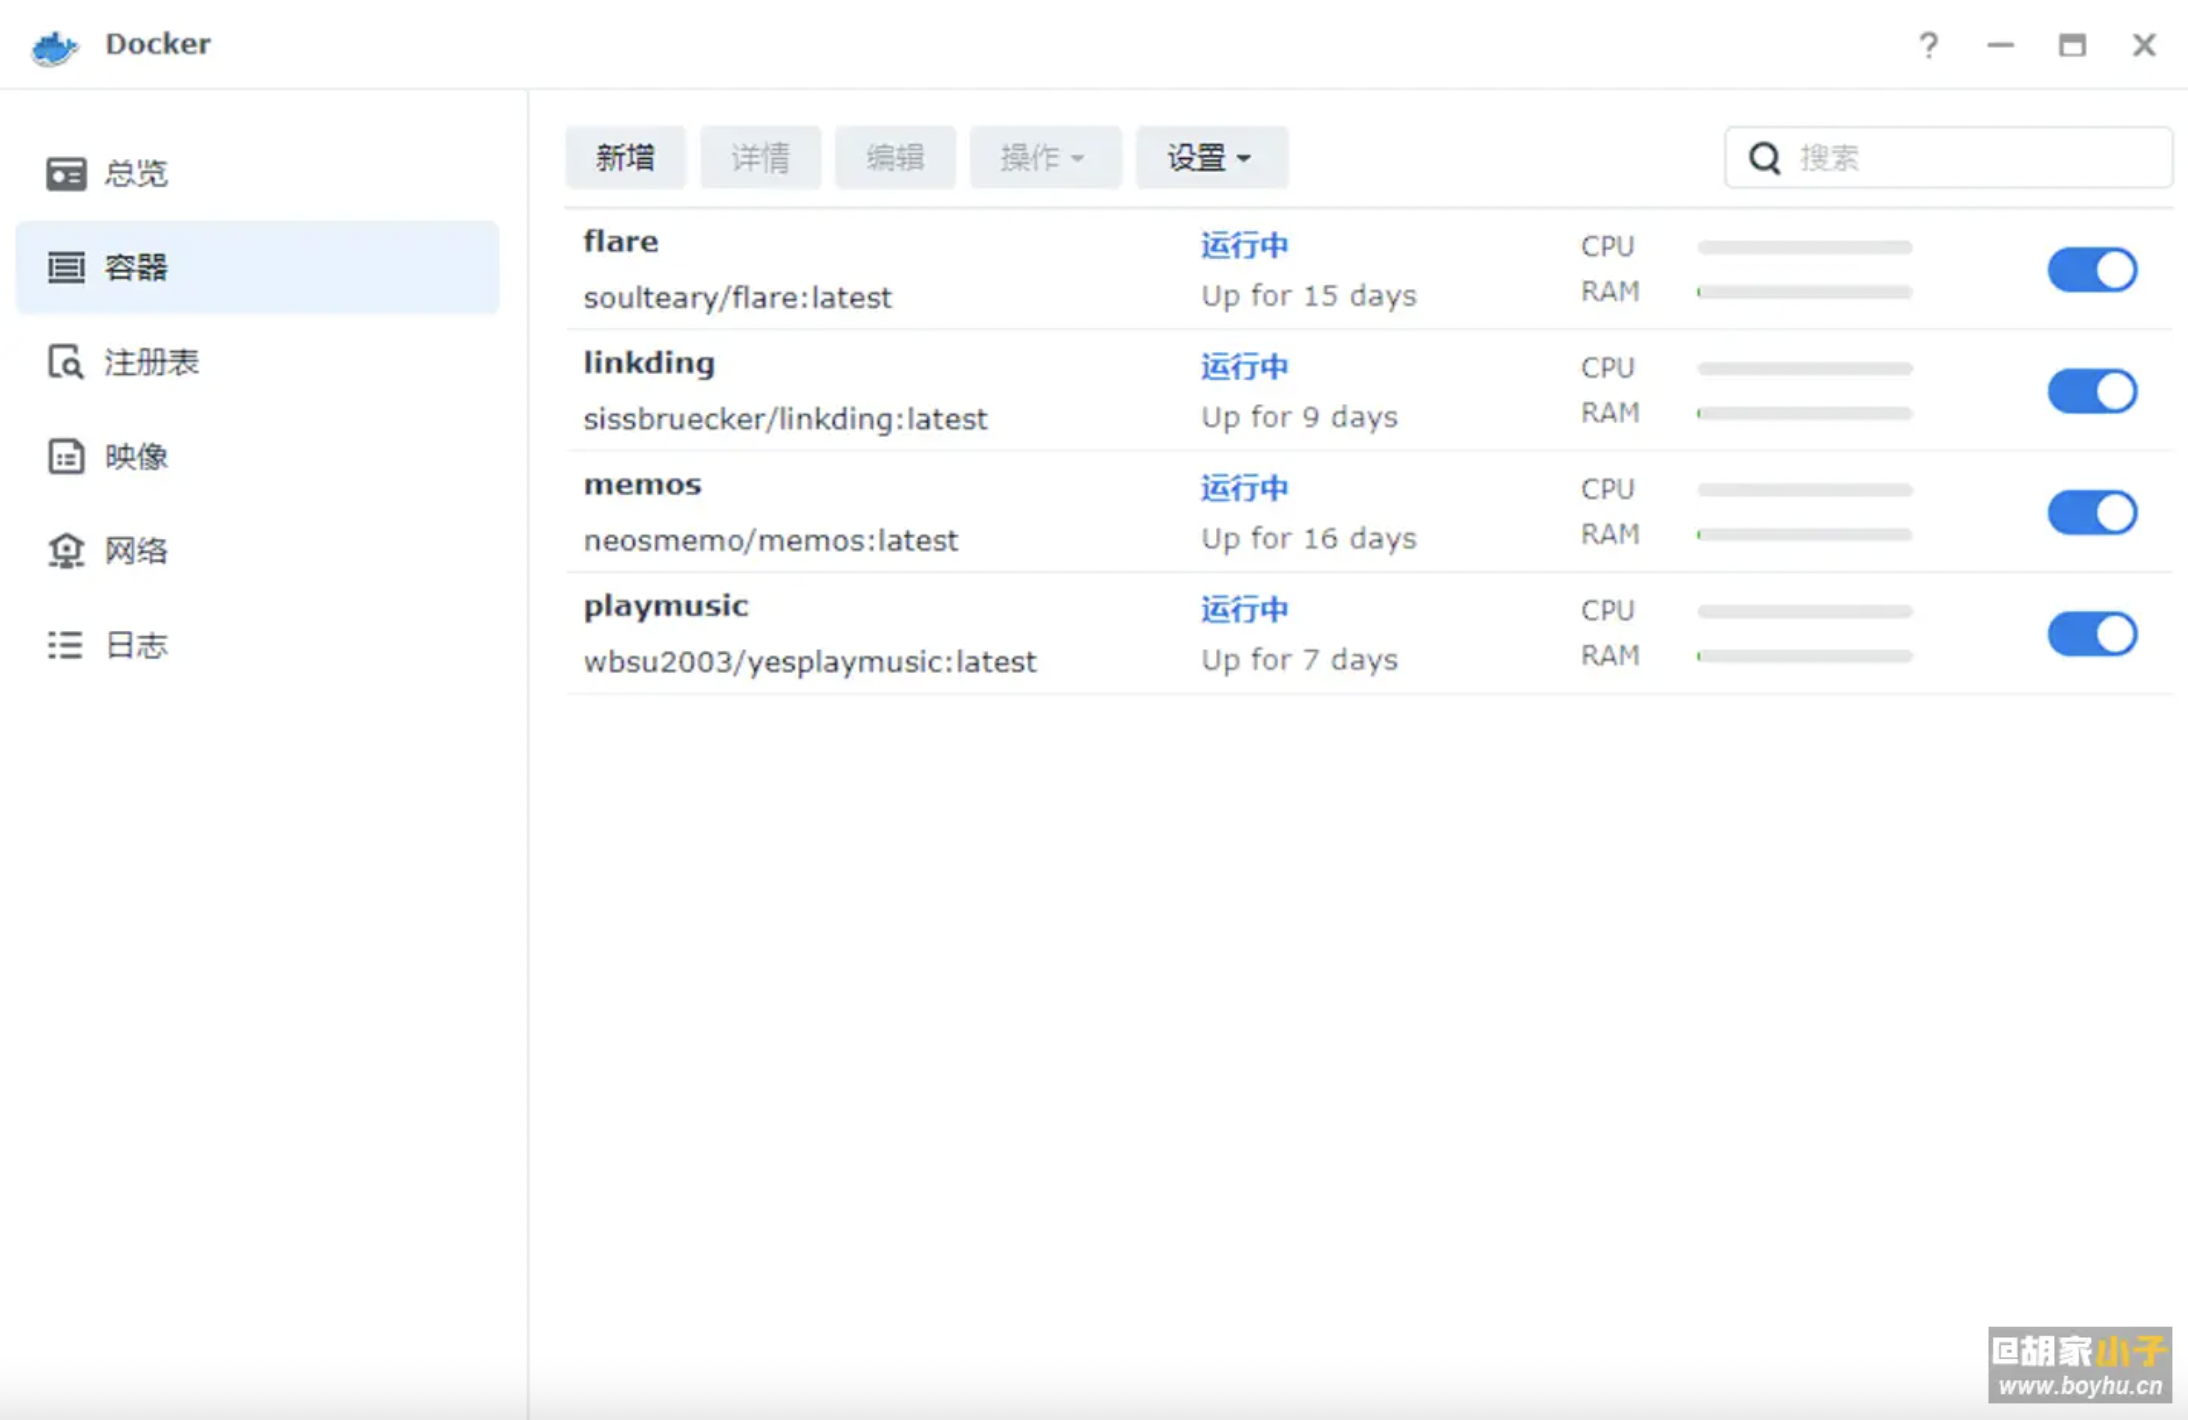Click playmusic's 运行中 running status

[1244, 609]
